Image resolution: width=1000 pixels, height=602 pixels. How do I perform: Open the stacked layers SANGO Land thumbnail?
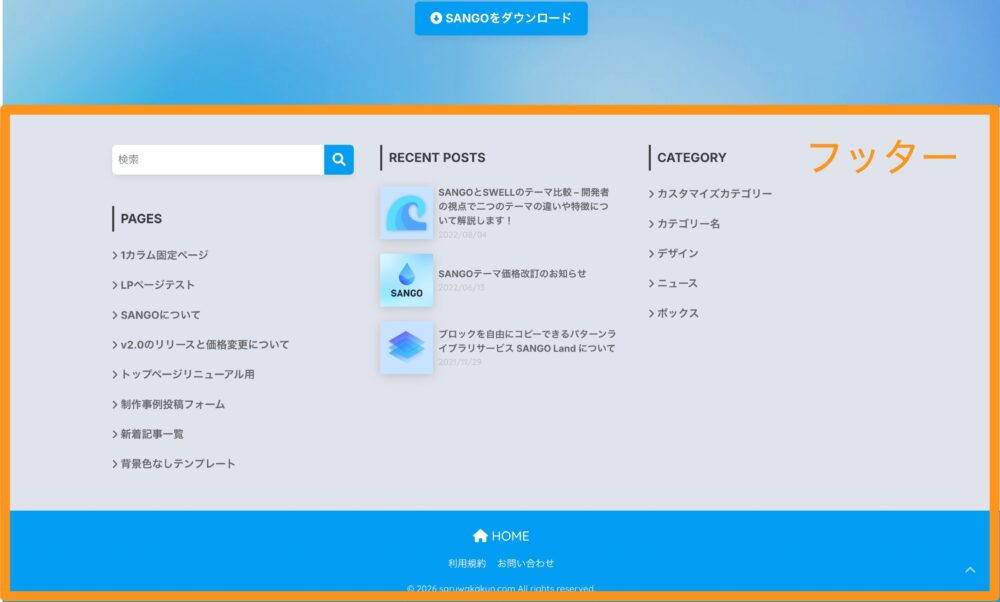406,347
